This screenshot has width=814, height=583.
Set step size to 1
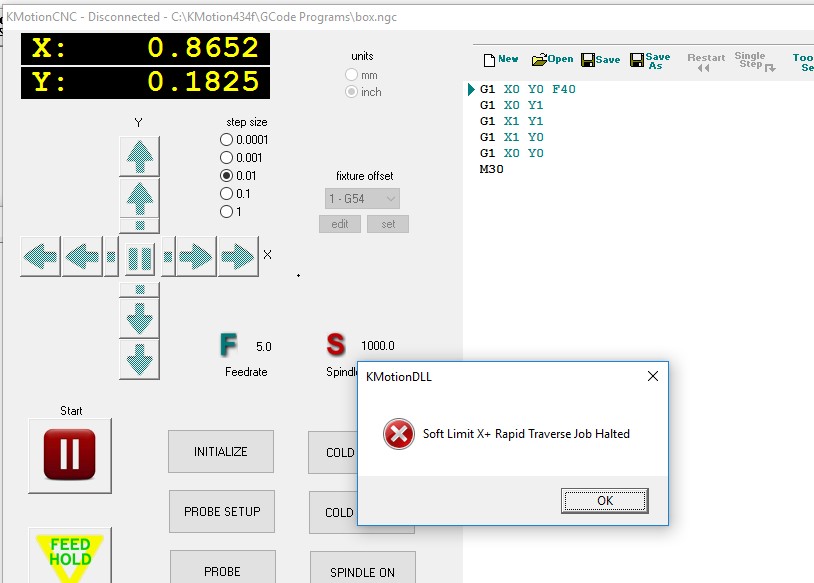pyautogui.click(x=226, y=212)
